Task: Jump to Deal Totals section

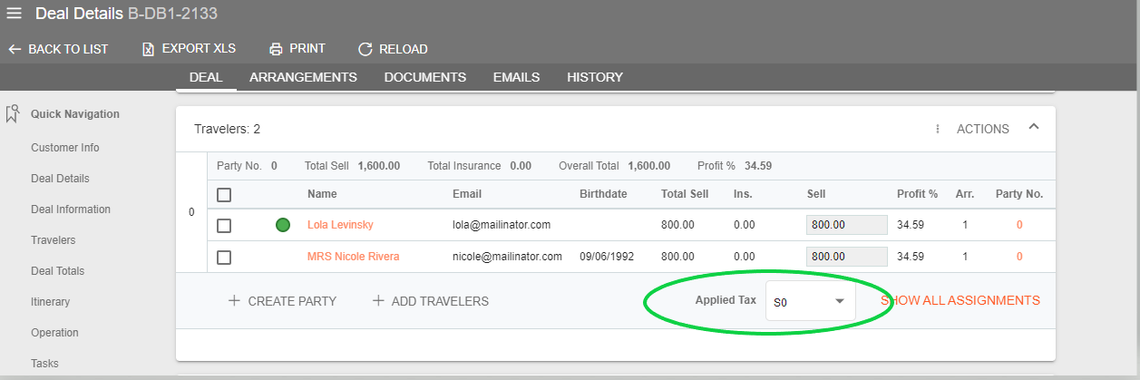Action: 57,271
